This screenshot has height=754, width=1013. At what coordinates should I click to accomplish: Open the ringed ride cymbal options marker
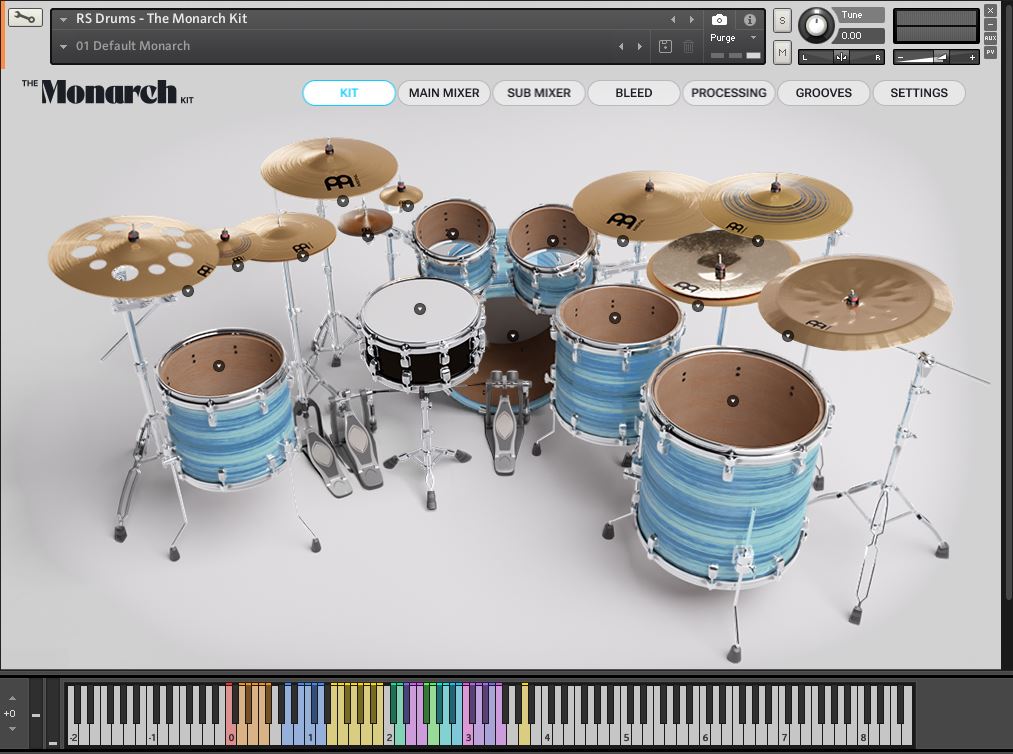pyautogui.click(x=758, y=241)
